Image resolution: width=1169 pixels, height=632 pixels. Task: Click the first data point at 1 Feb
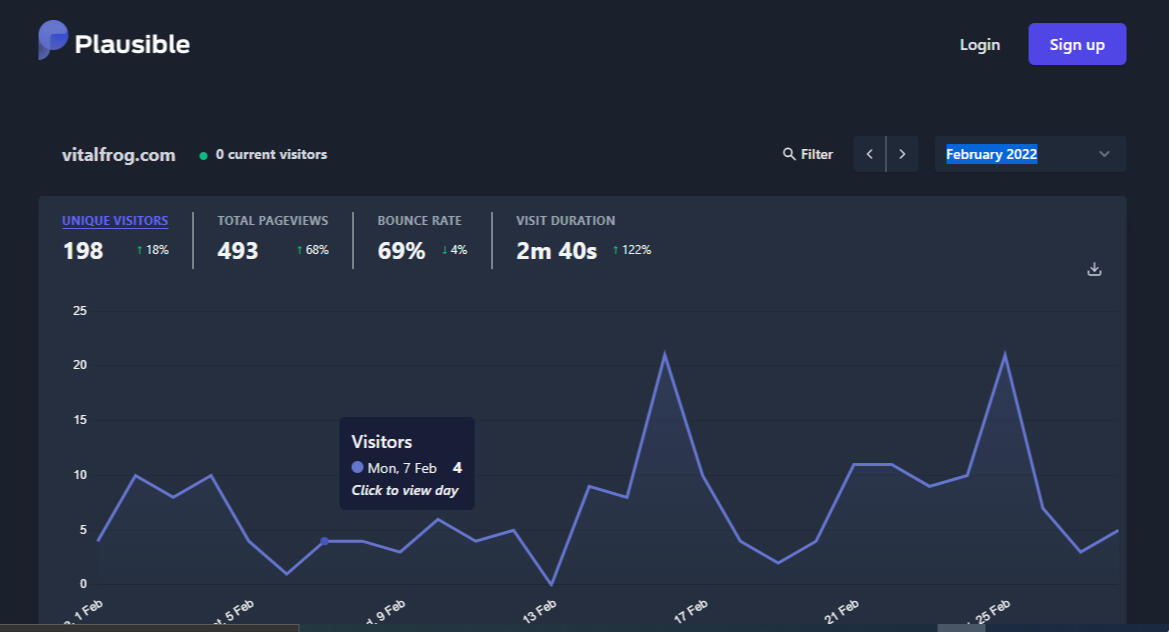[98, 541]
